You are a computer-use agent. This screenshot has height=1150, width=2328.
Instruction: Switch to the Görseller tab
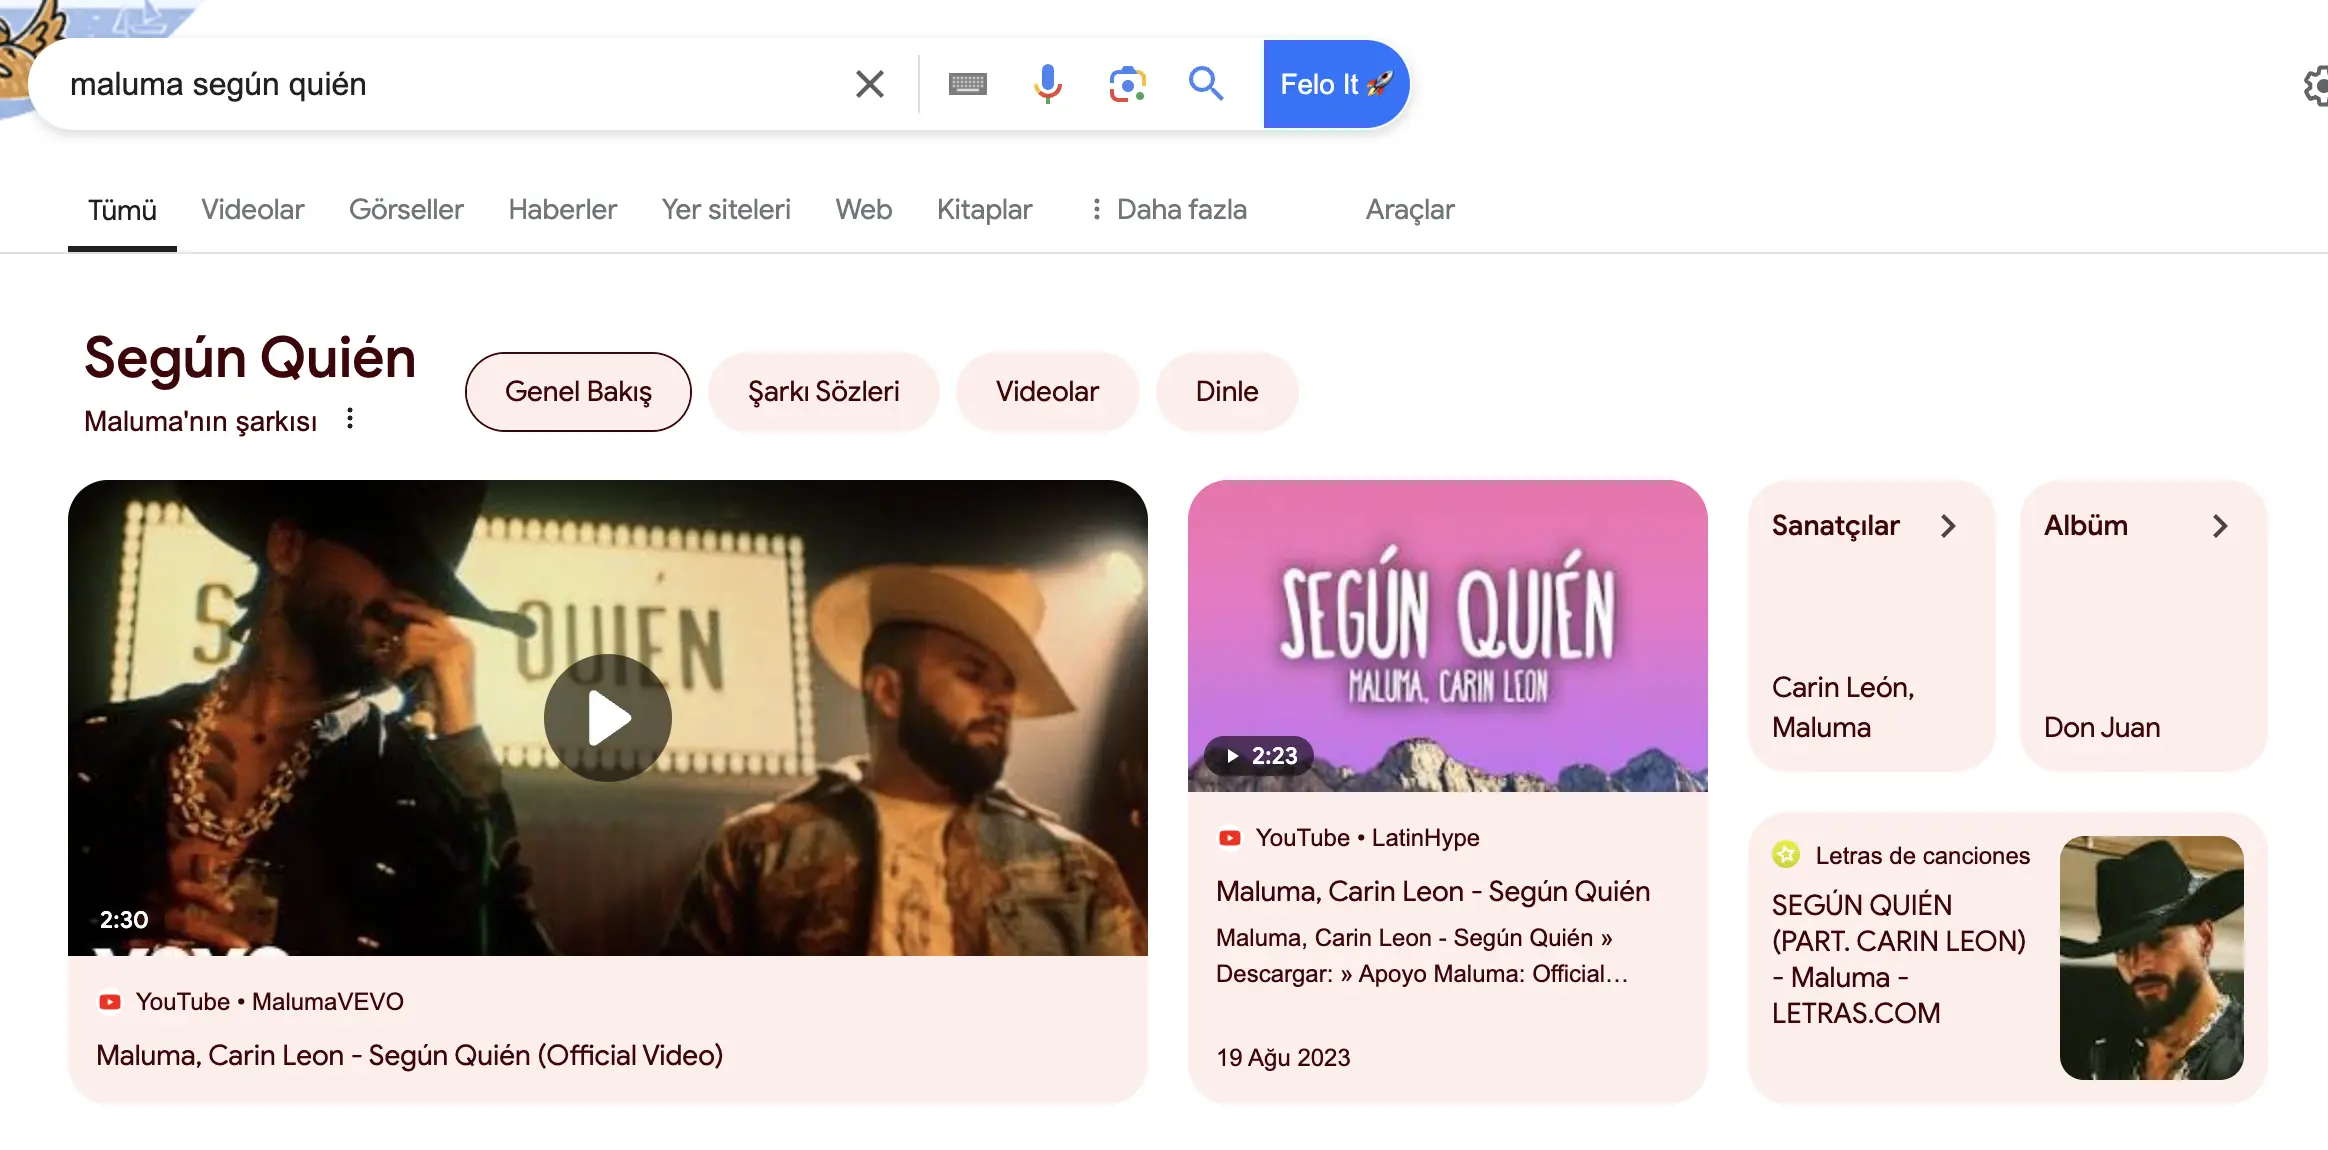pyautogui.click(x=406, y=210)
